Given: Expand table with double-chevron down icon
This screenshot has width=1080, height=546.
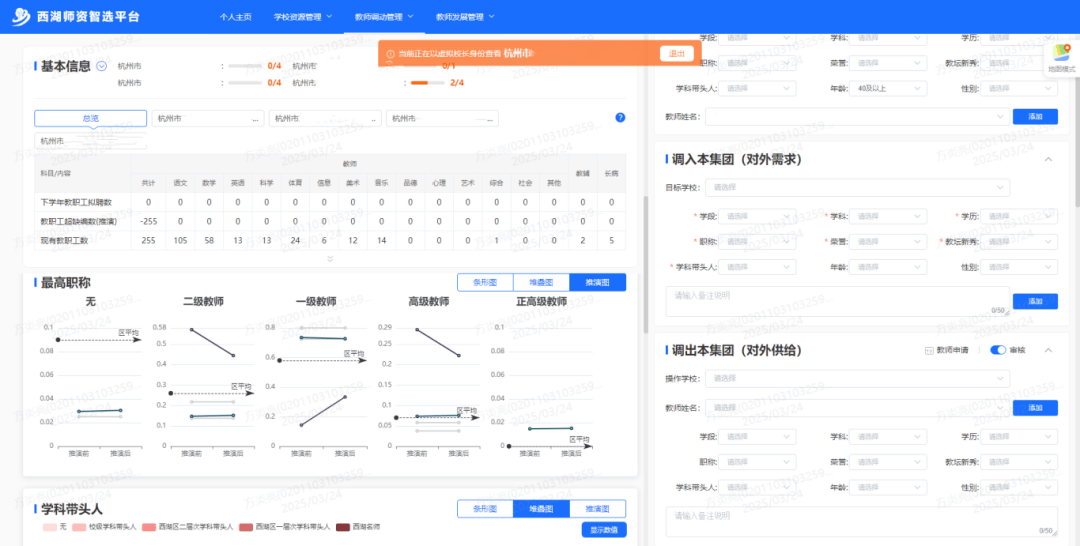Looking at the screenshot, I should [x=330, y=259].
